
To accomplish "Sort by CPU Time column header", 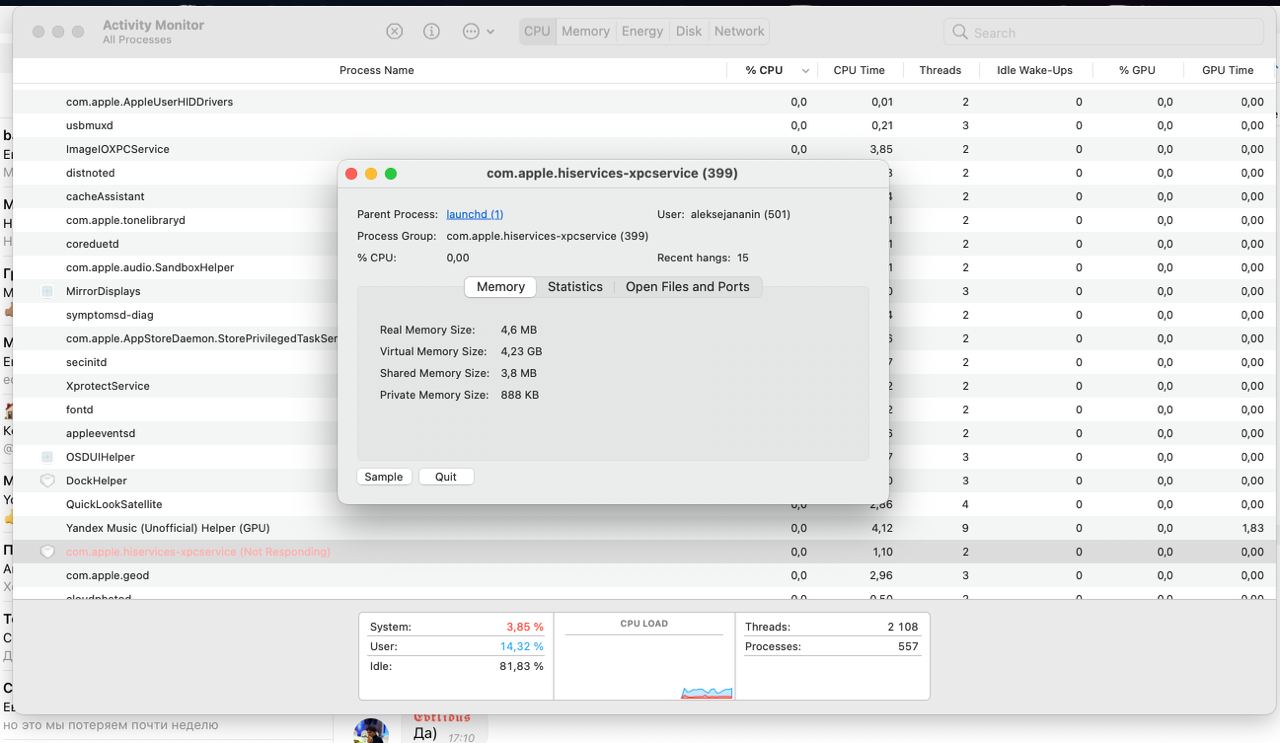I will click(859, 70).
